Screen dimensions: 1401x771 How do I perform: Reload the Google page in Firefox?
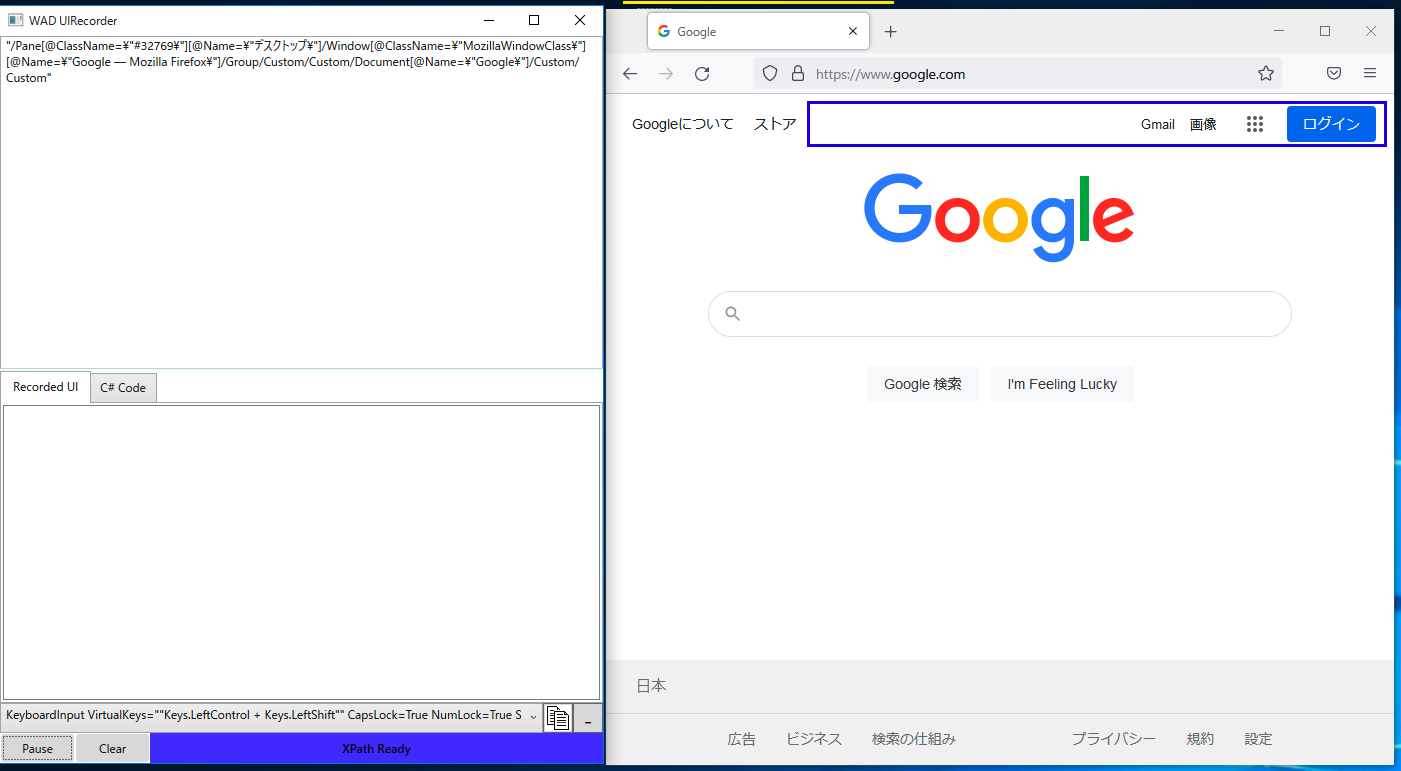point(701,73)
